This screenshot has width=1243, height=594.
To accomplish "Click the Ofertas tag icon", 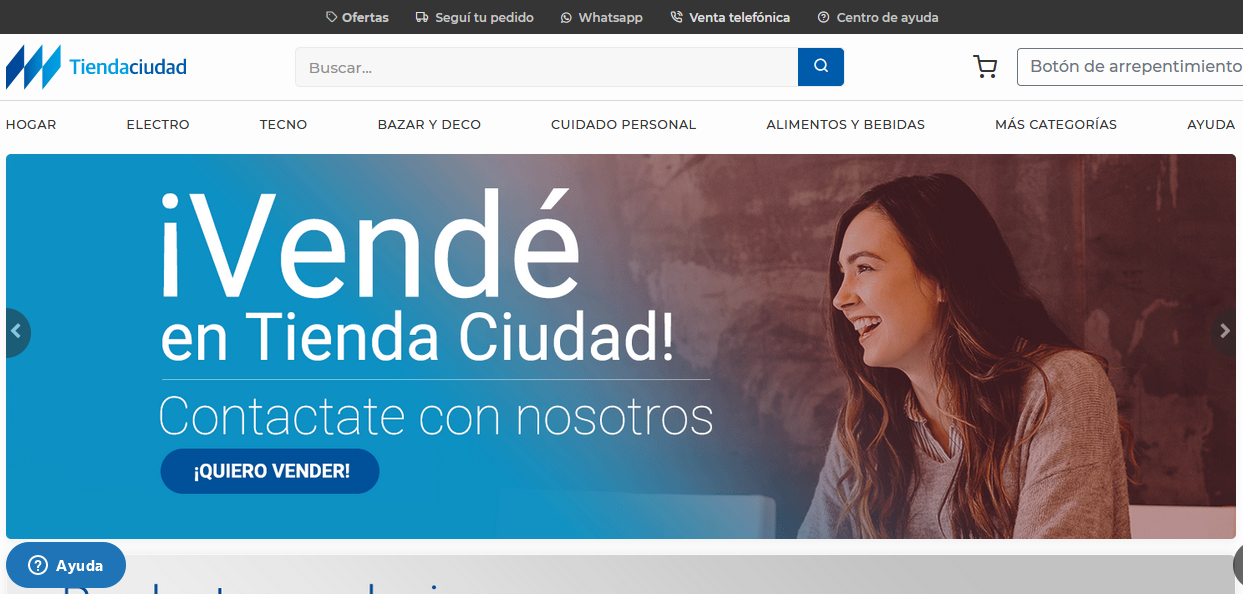I will coord(332,17).
